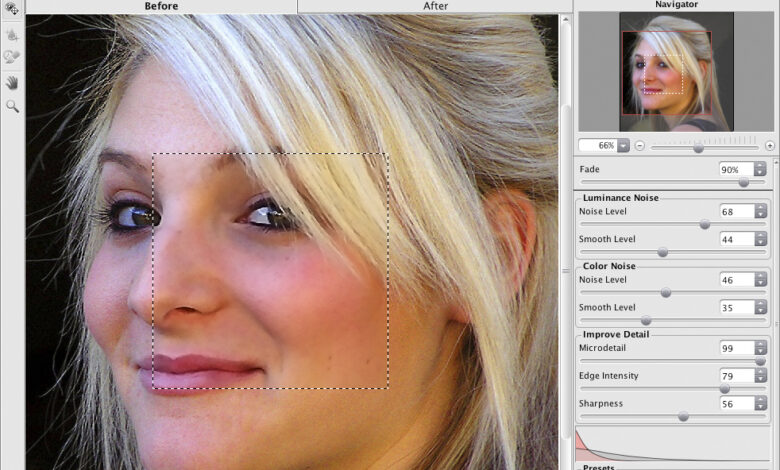Click the zoom in plus icon

point(769,145)
